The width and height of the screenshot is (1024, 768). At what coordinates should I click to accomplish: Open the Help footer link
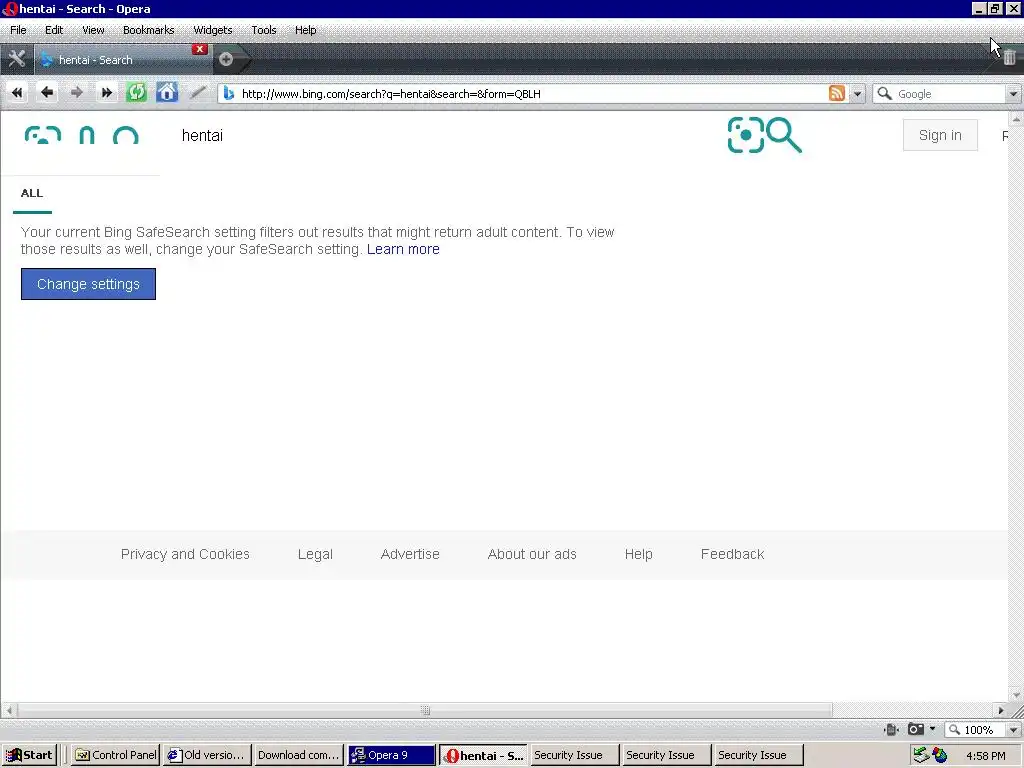(x=639, y=554)
